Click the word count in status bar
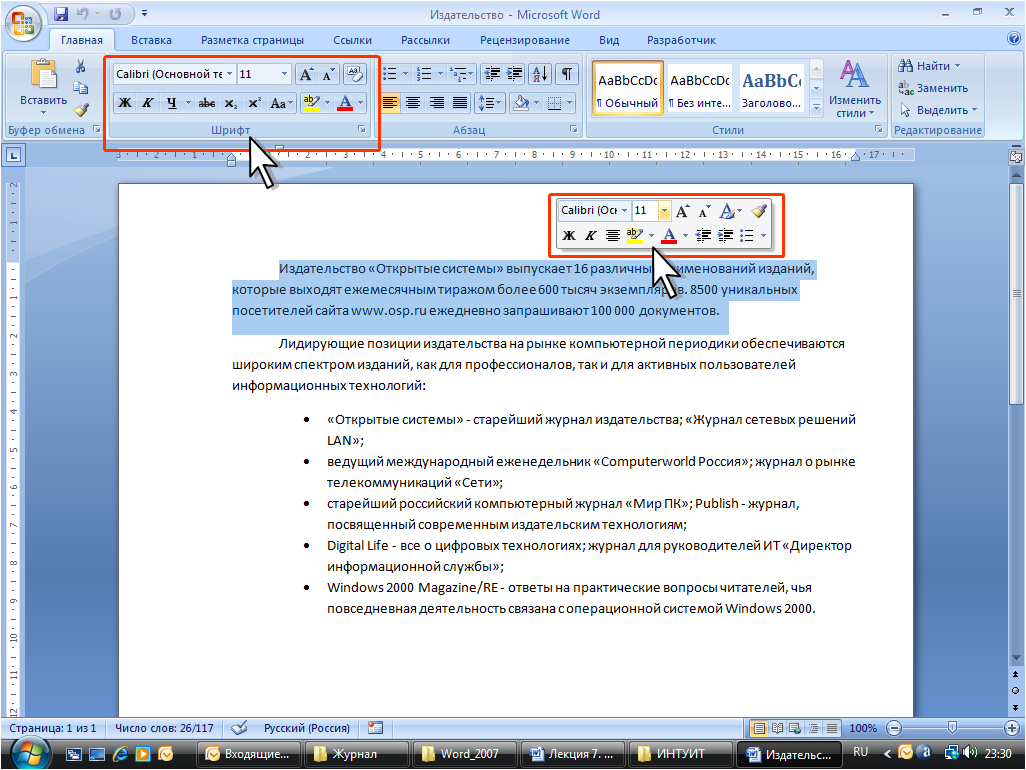 coord(164,727)
